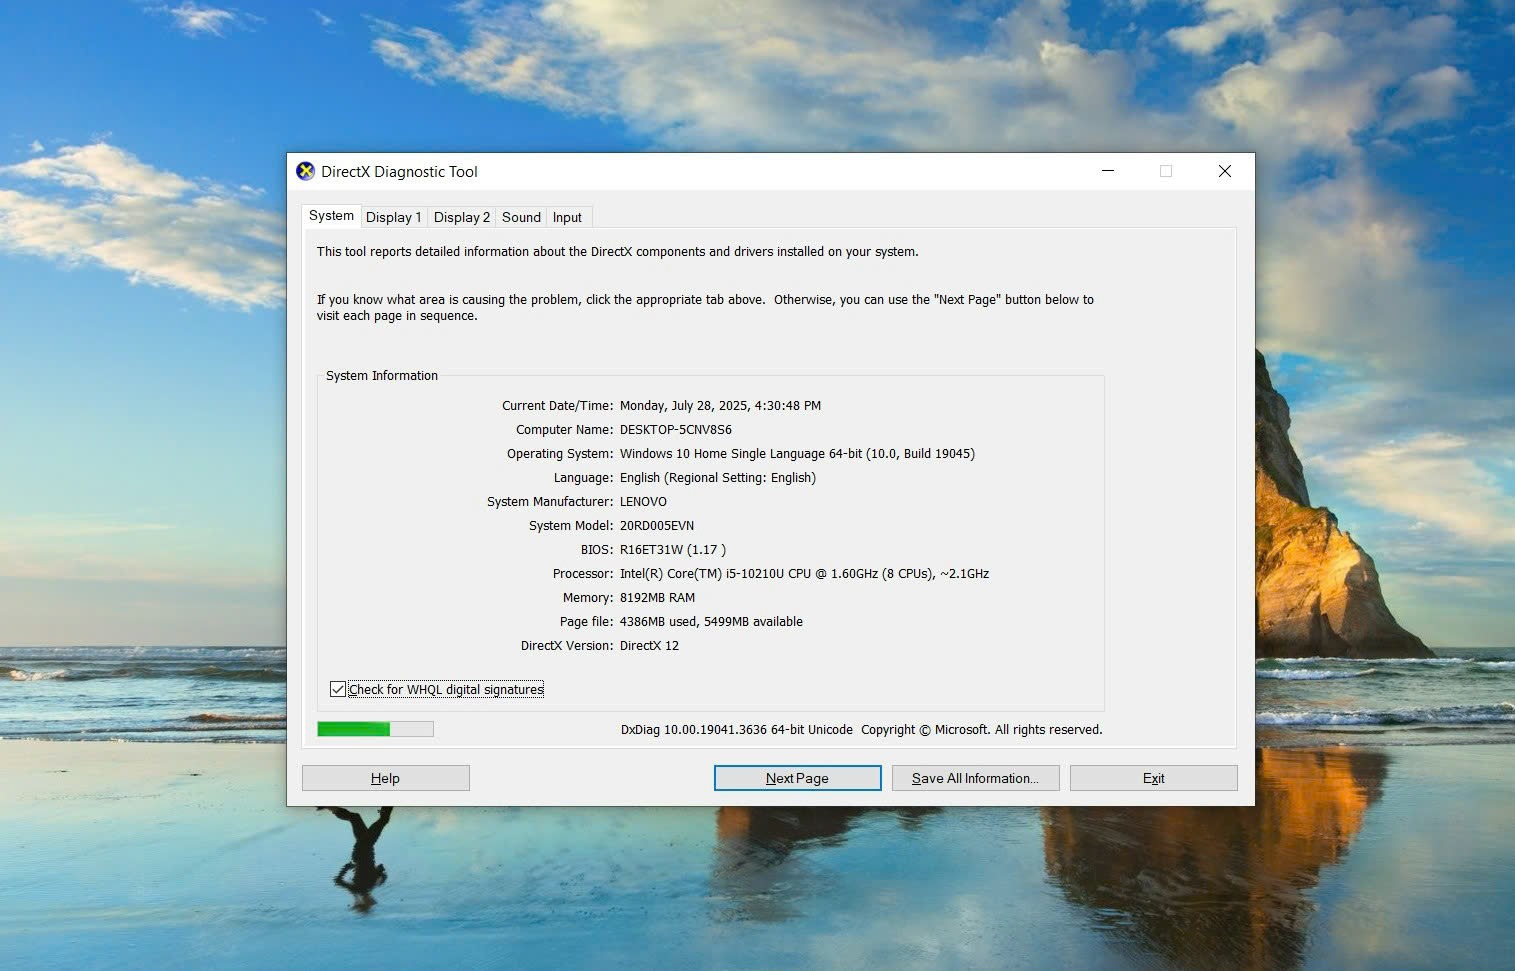Switch to the System tab

331,215
